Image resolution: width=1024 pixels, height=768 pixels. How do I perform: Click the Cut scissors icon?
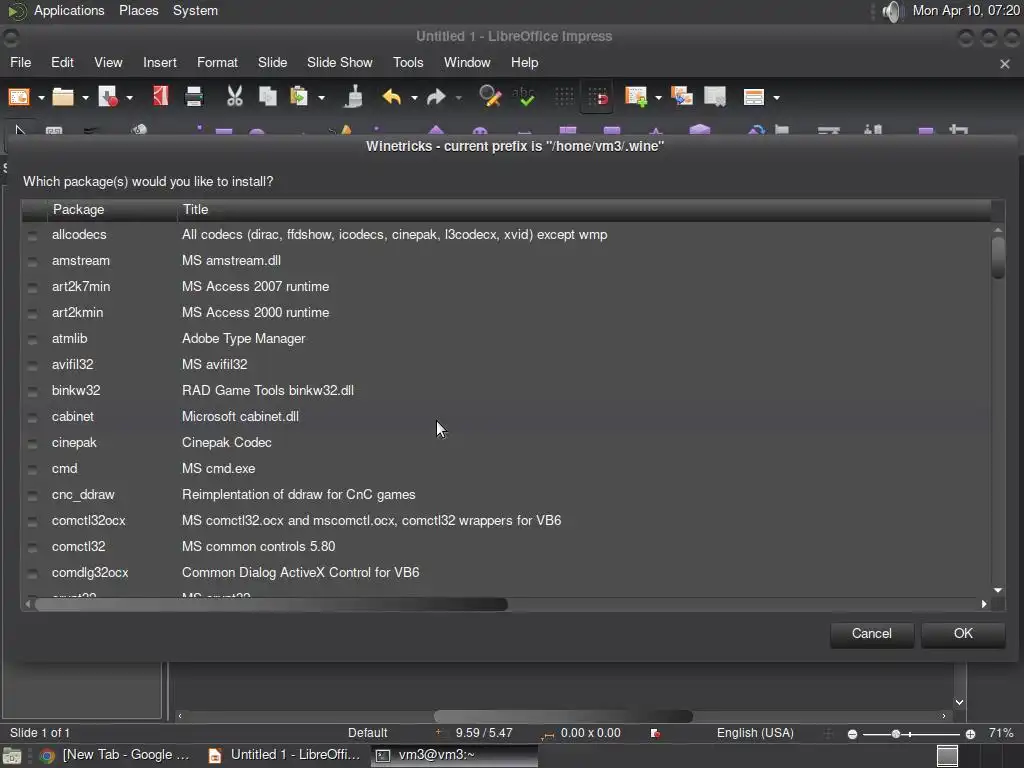(x=234, y=97)
